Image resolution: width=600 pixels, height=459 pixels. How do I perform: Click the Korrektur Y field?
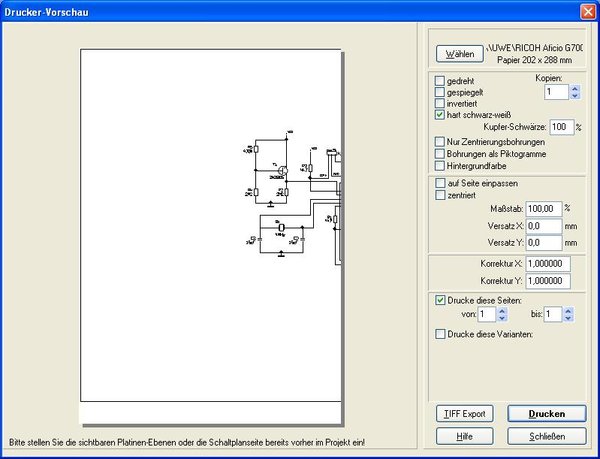[x=548, y=281]
